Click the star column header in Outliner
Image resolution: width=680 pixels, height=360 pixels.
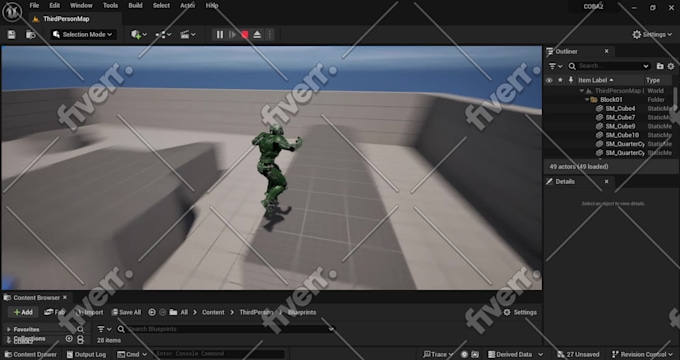tap(560, 80)
